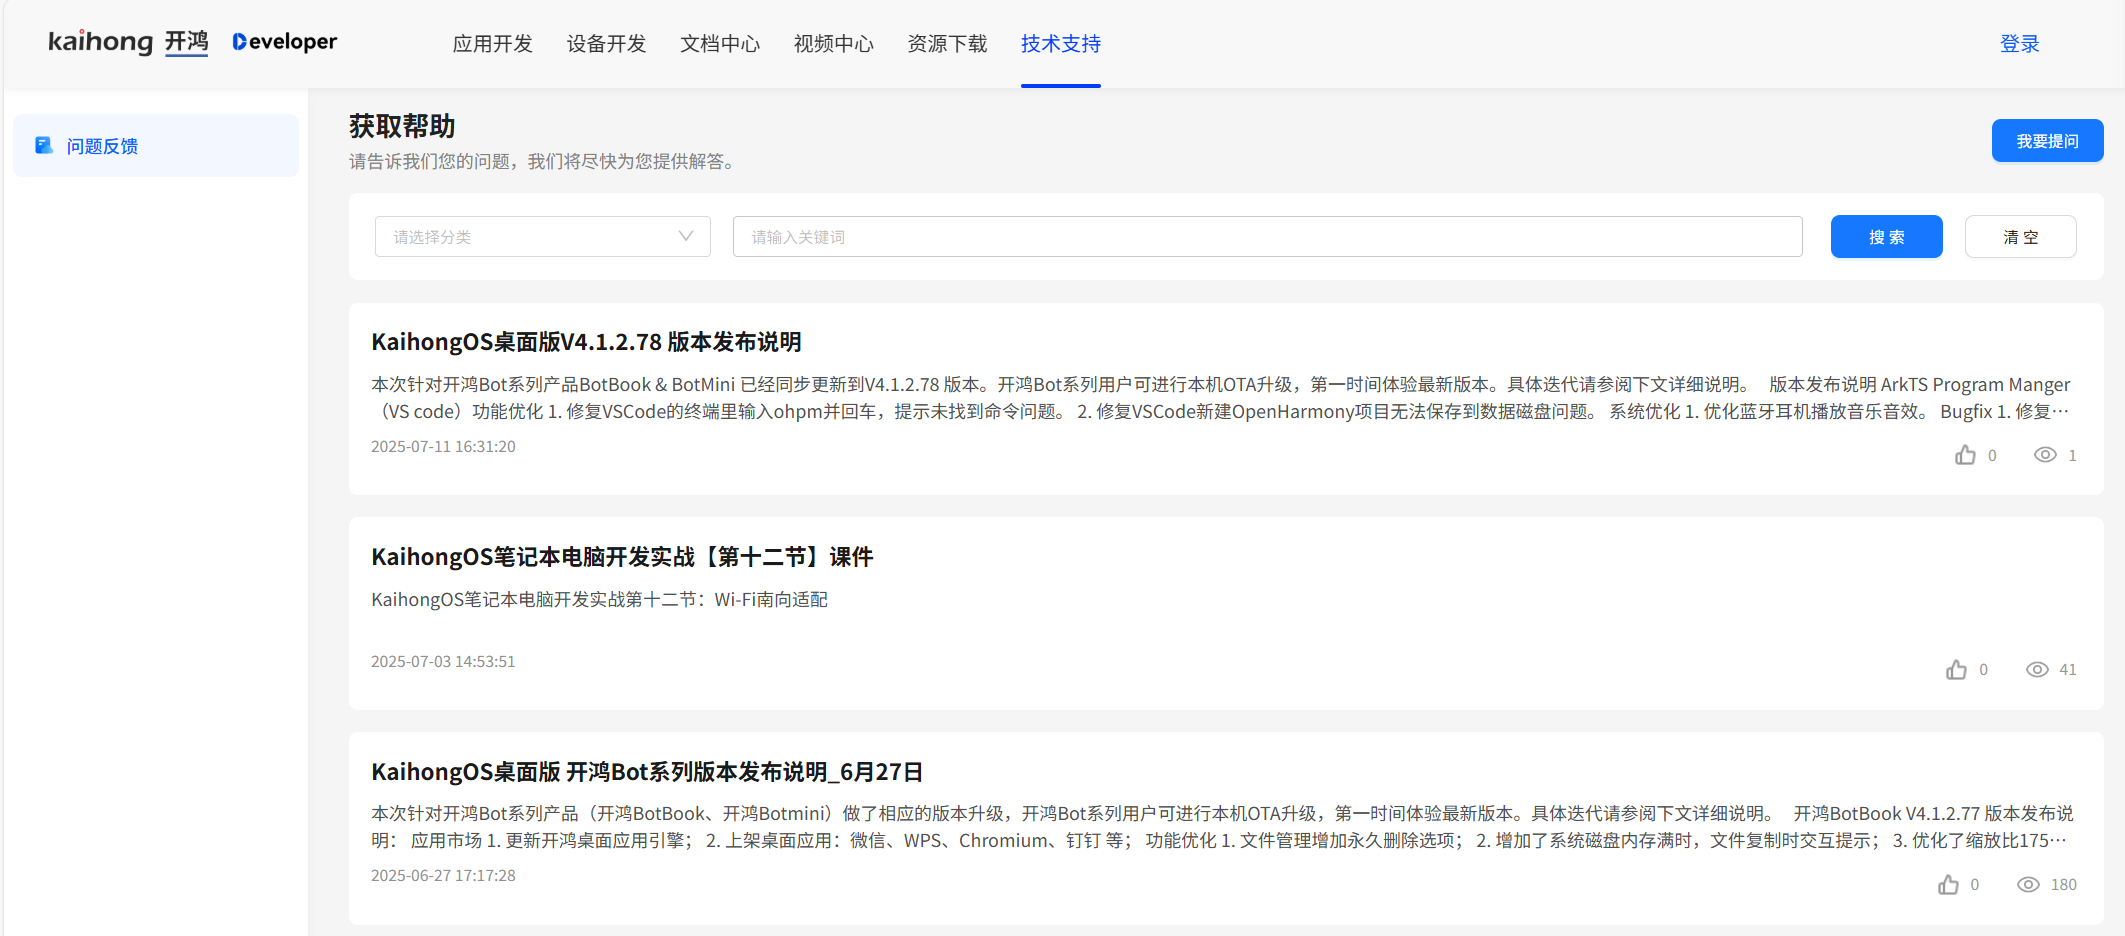Open the 应用开发 nav menu
Image resolution: width=2125 pixels, height=936 pixels.
click(492, 44)
